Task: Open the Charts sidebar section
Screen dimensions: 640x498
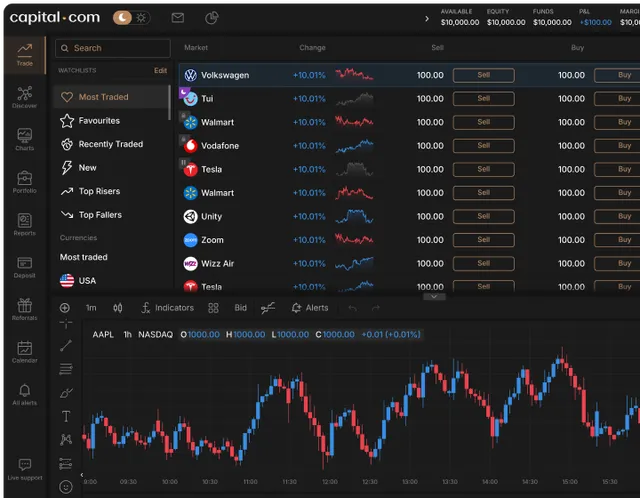Action: tap(24, 140)
